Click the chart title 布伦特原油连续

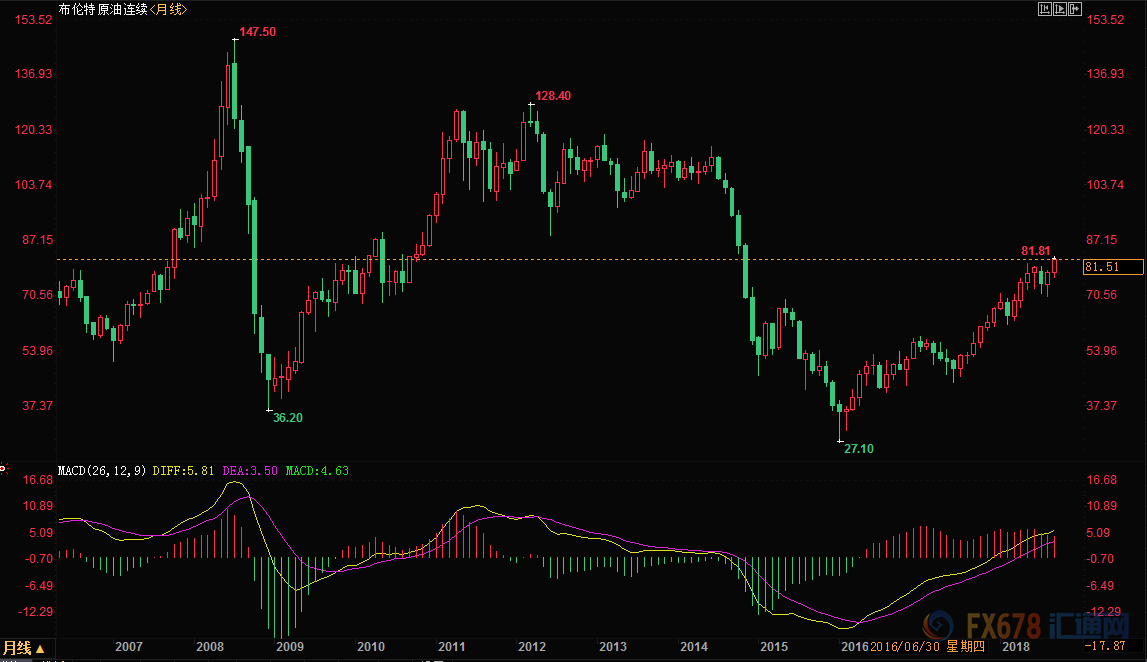[103, 9]
